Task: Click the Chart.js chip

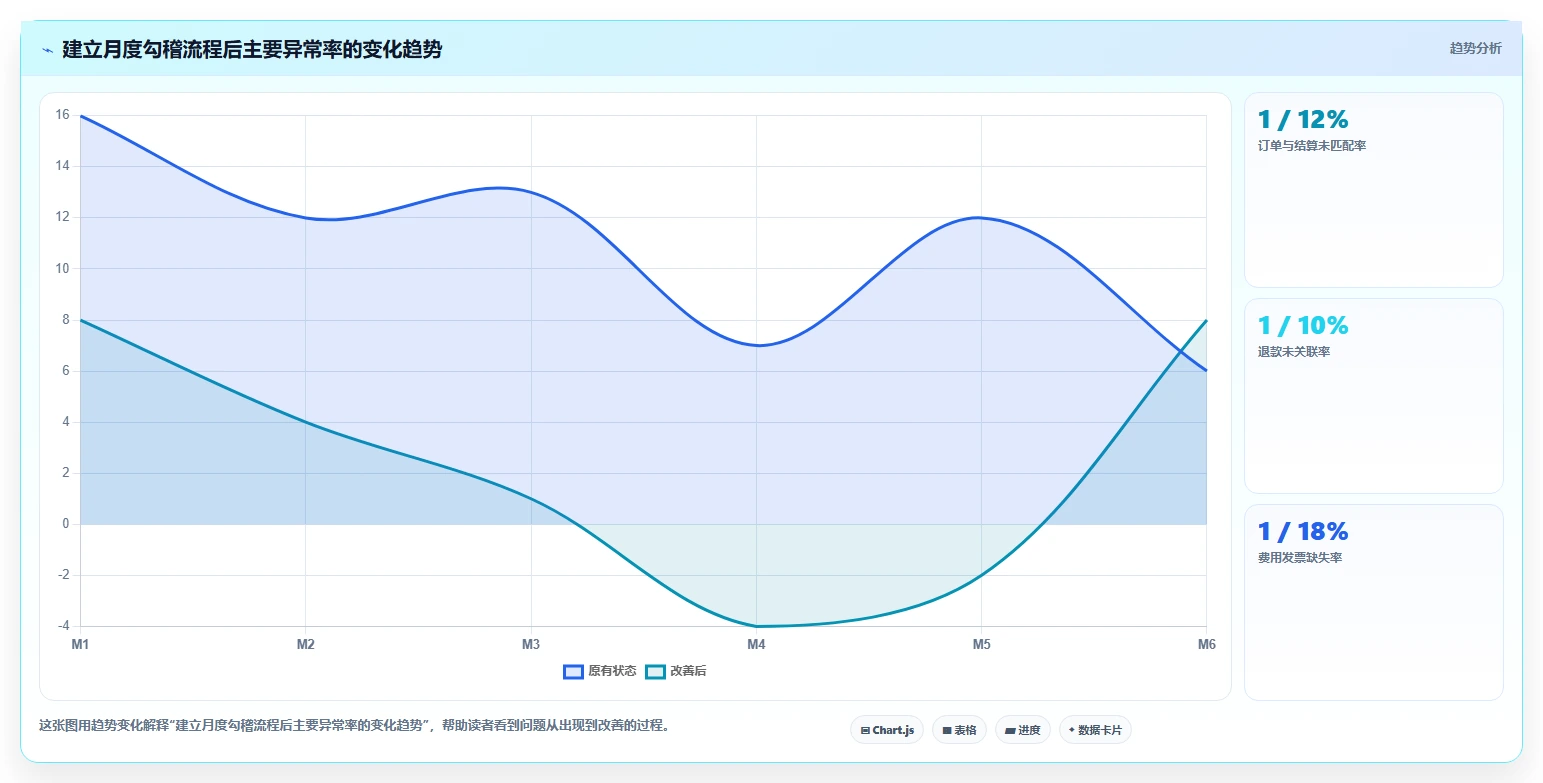Action: coord(887,730)
